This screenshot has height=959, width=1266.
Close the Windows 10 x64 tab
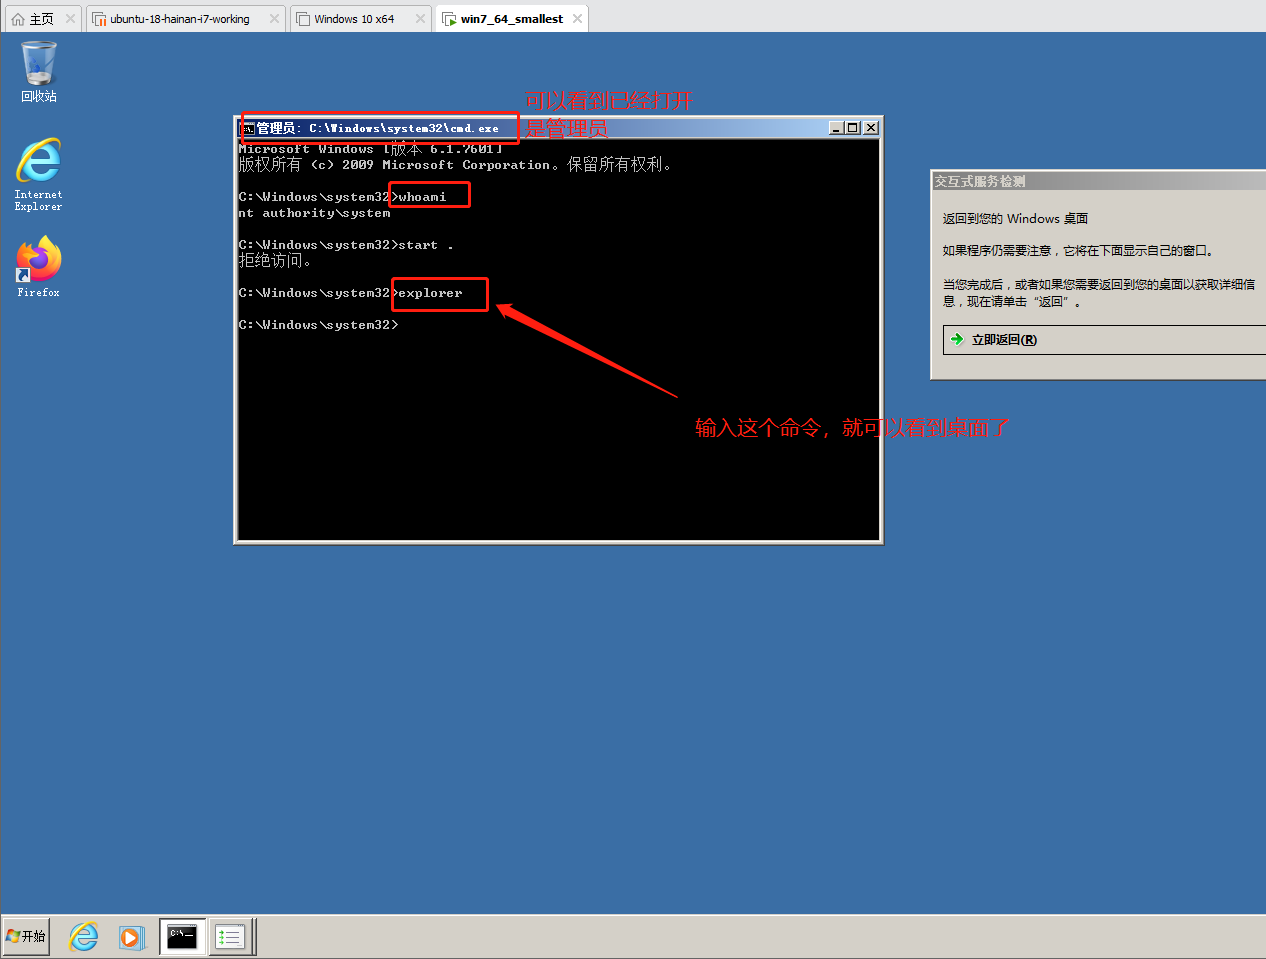tap(420, 19)
